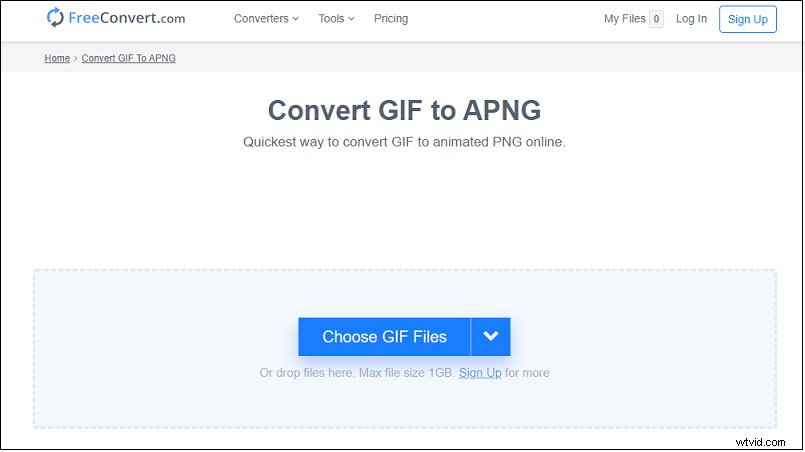Click the Sign Up link below upload button
Viewport: 805px width, 452px height.
click(480, 372)
